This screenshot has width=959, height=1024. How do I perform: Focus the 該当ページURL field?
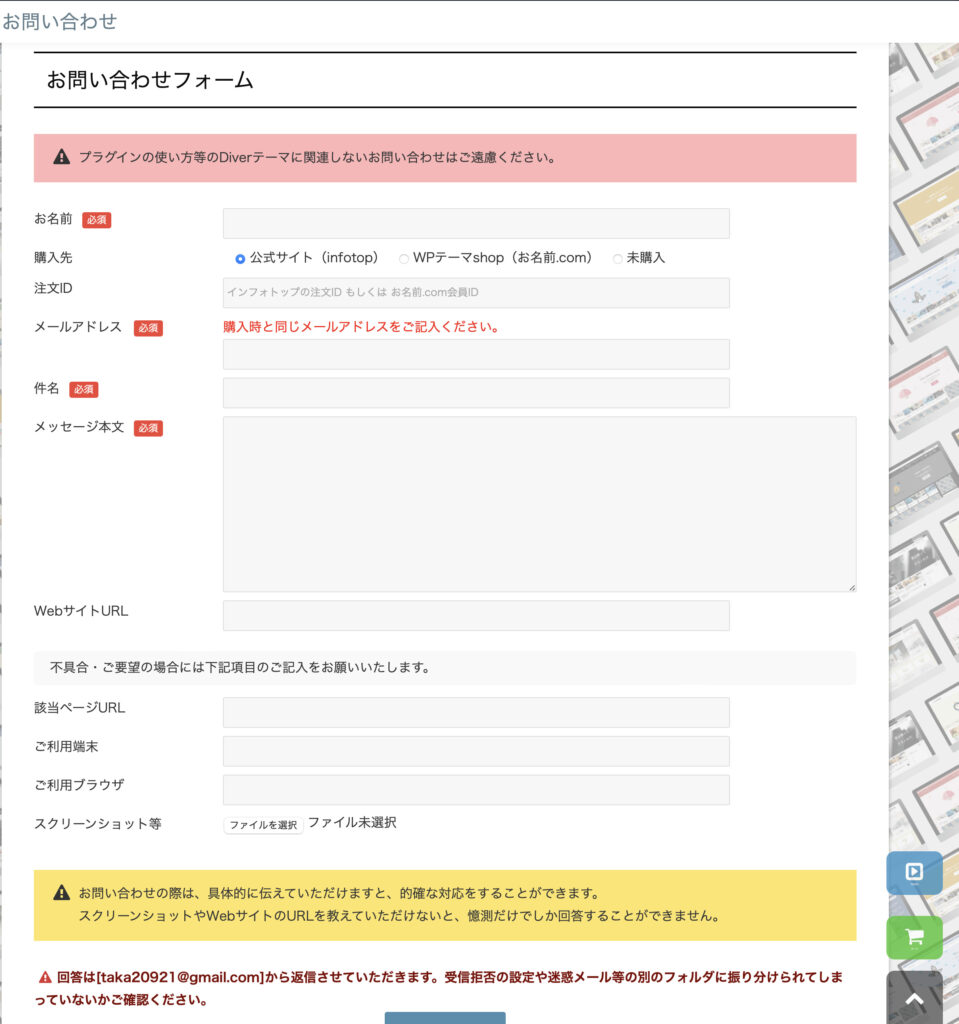[x=476, y=712]
